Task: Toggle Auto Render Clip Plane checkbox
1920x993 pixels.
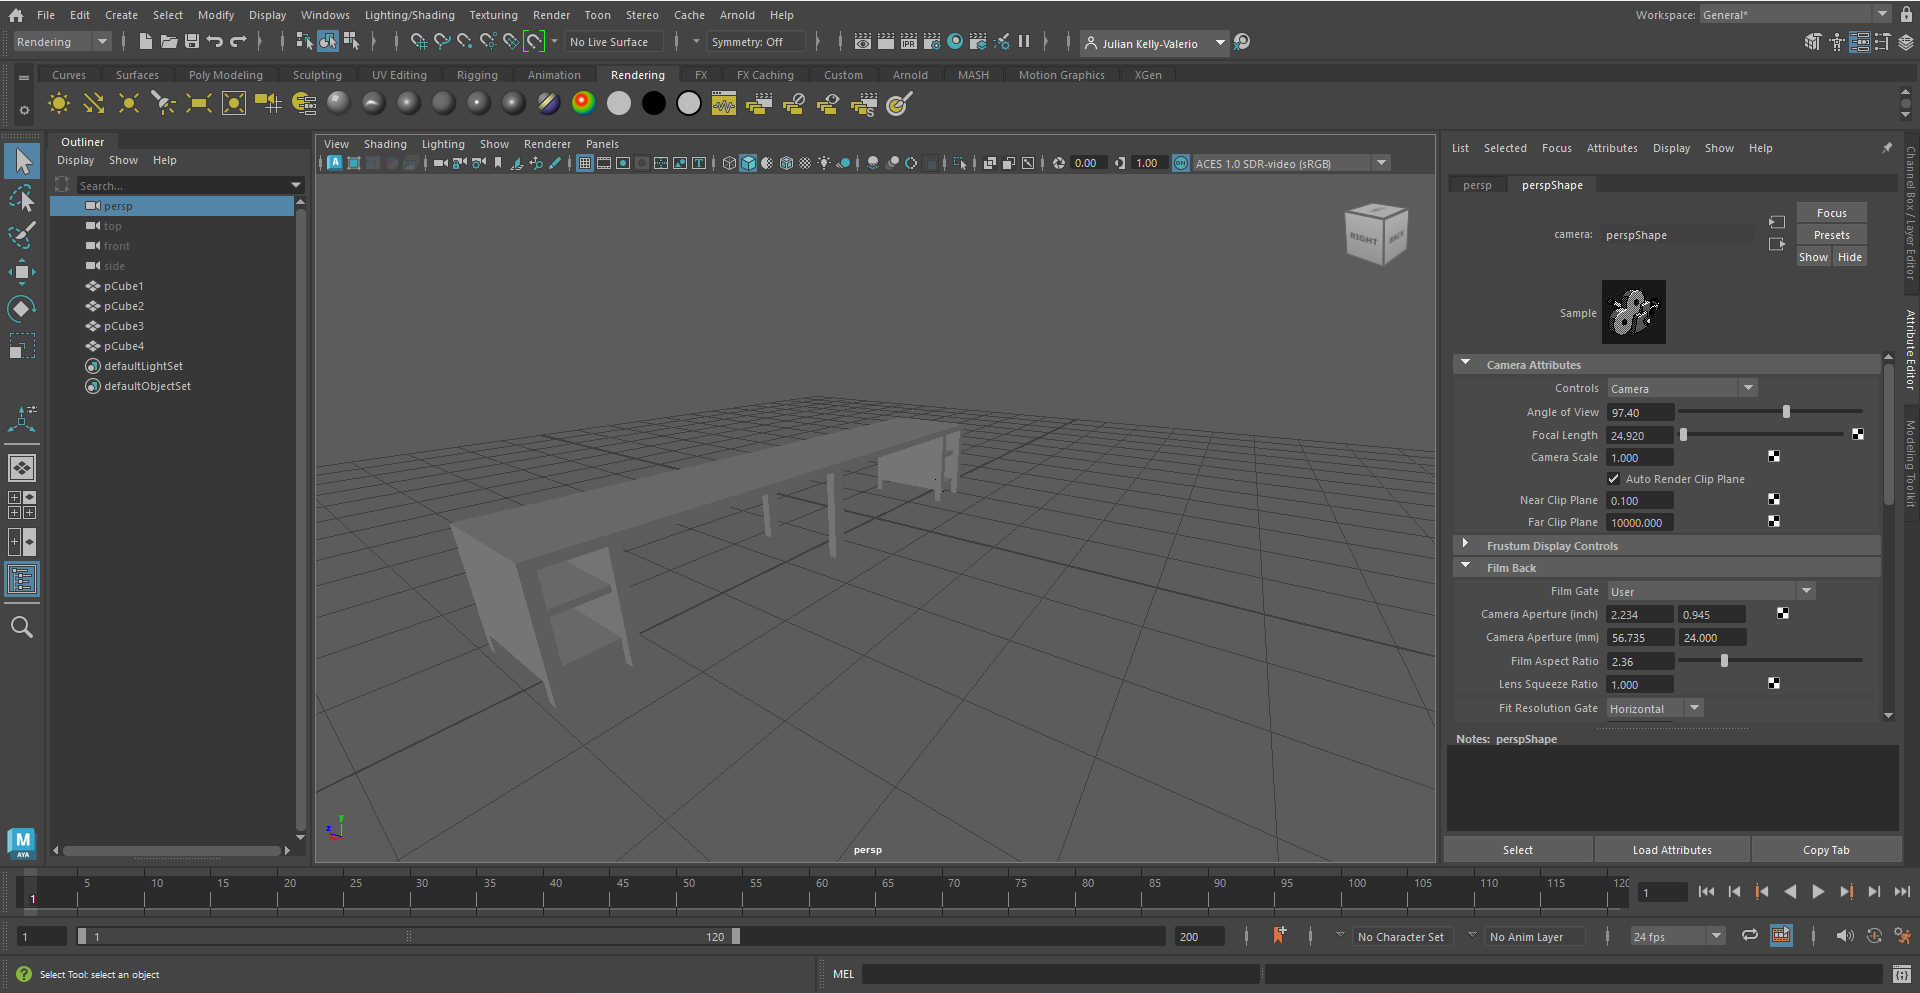Action: pos(1614,479)
